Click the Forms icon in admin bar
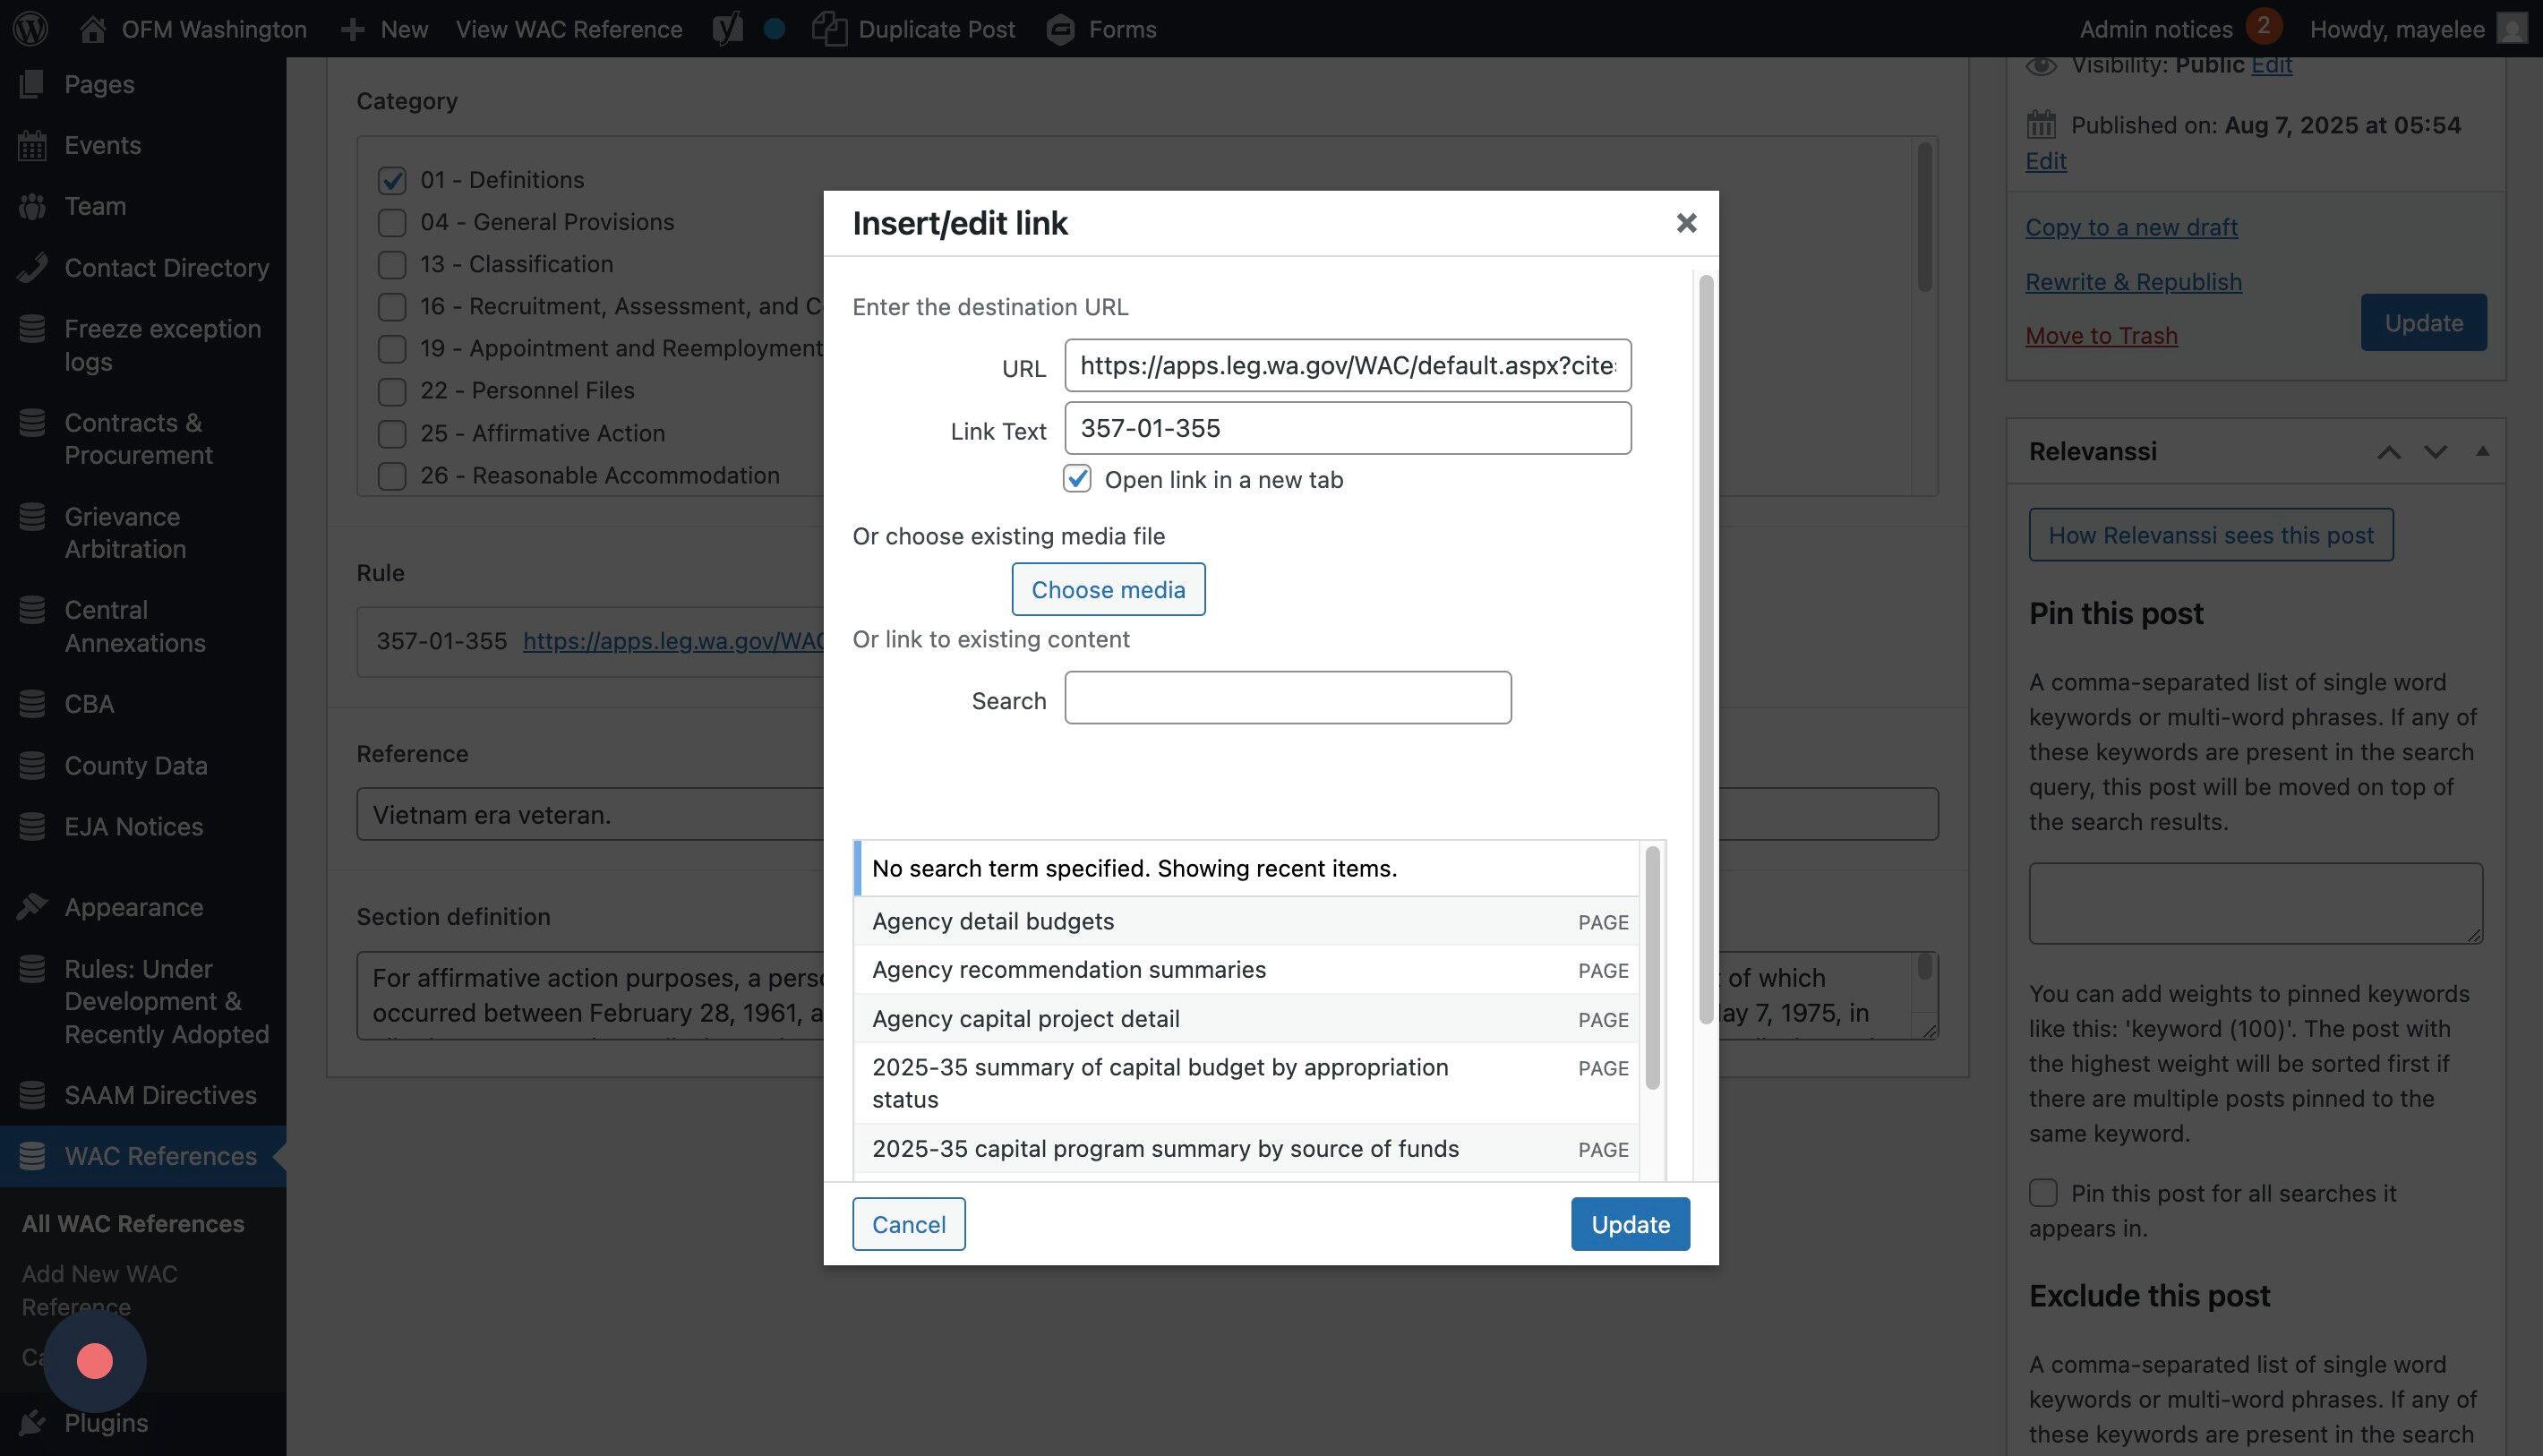The width and height of the screenshot is (2543, 1456). coord(1060,29)
